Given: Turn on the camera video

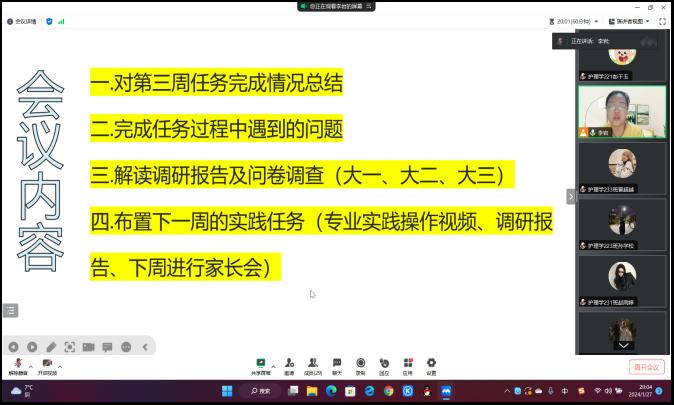Looking at the screenshot, I should pos(47,364).
